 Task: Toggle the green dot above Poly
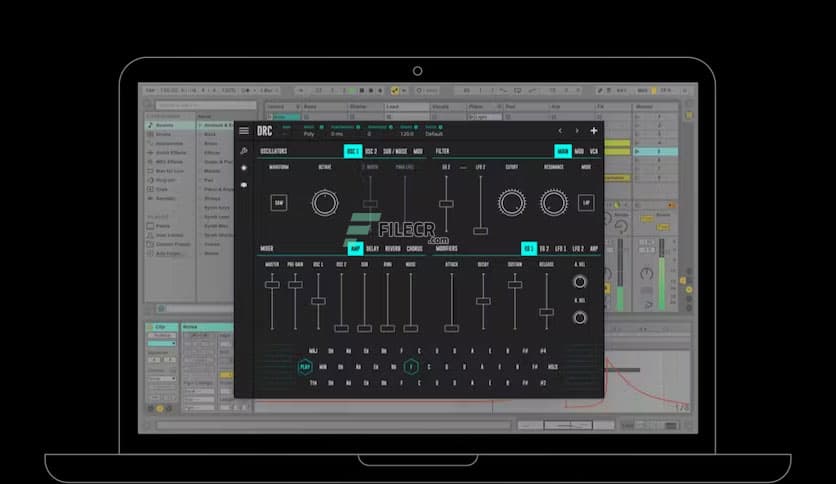(x=321, y=127)
